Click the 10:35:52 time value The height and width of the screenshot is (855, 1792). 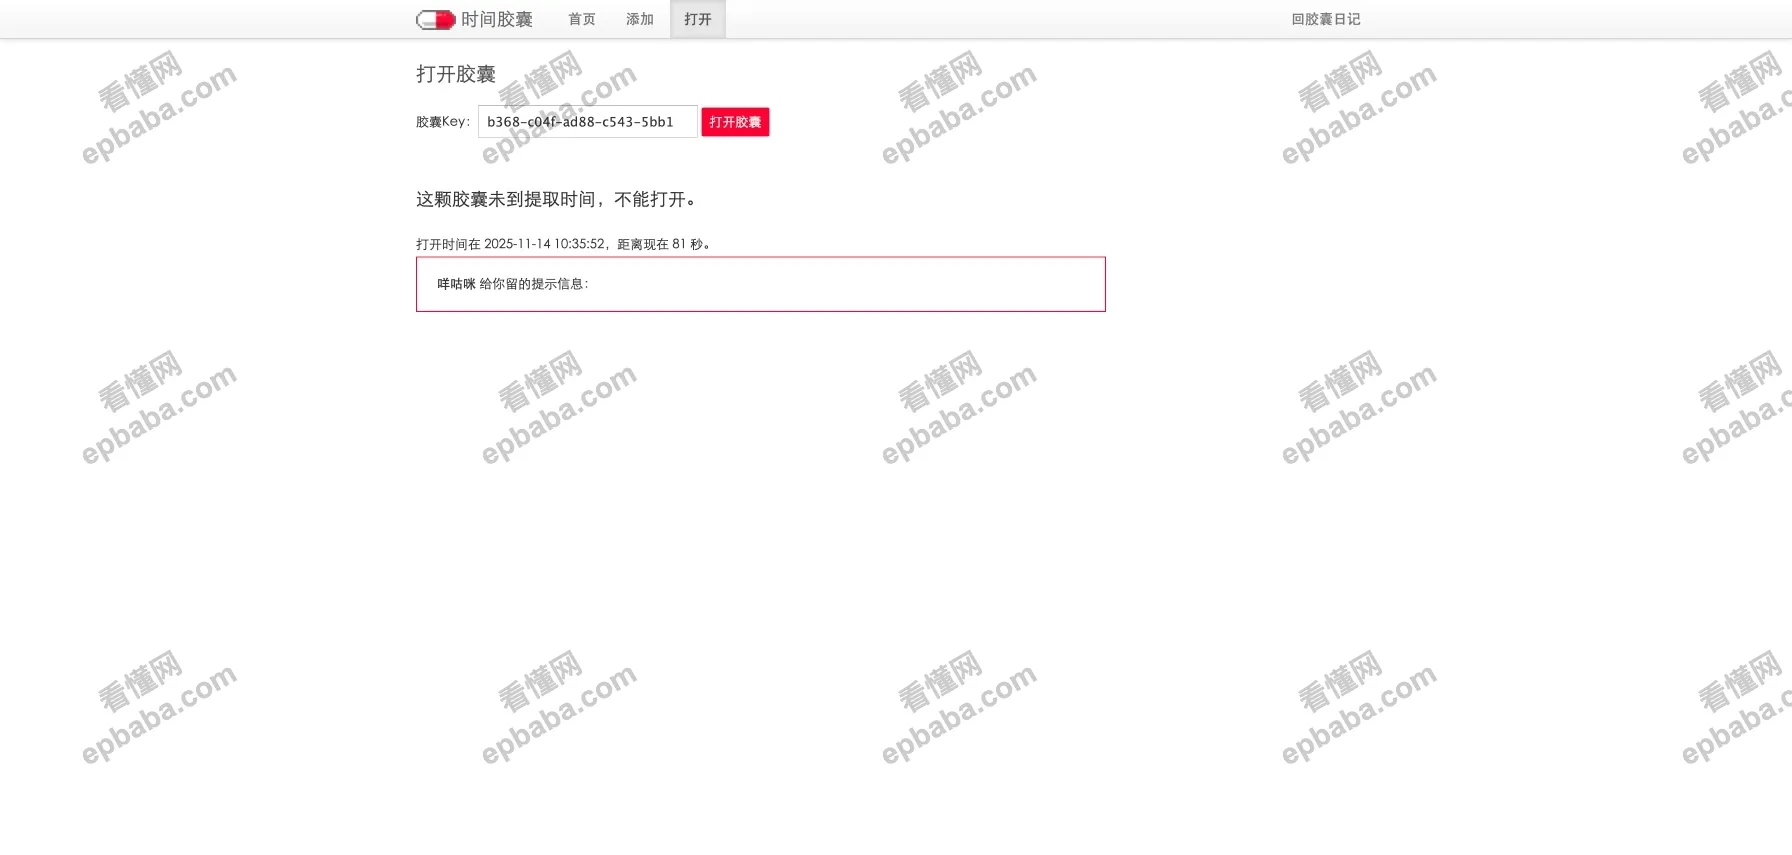pos(580,244)
